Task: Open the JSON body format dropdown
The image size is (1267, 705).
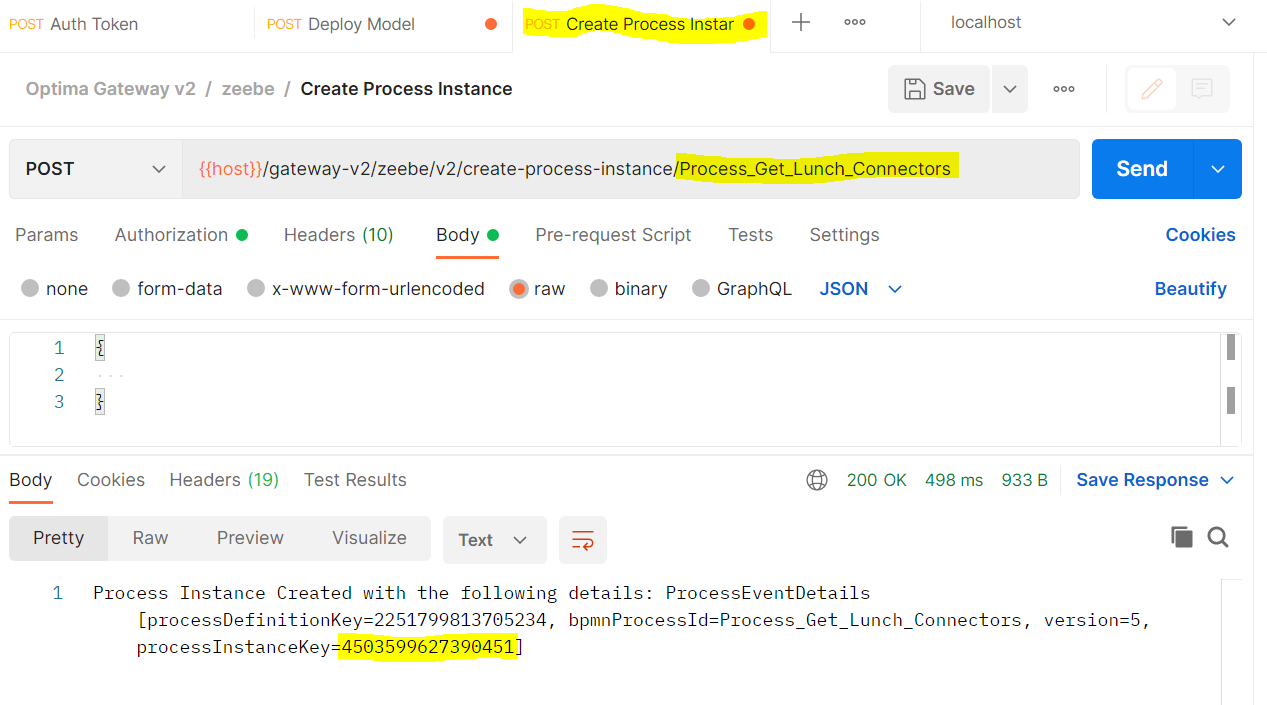Action: (x=861, y=289)
